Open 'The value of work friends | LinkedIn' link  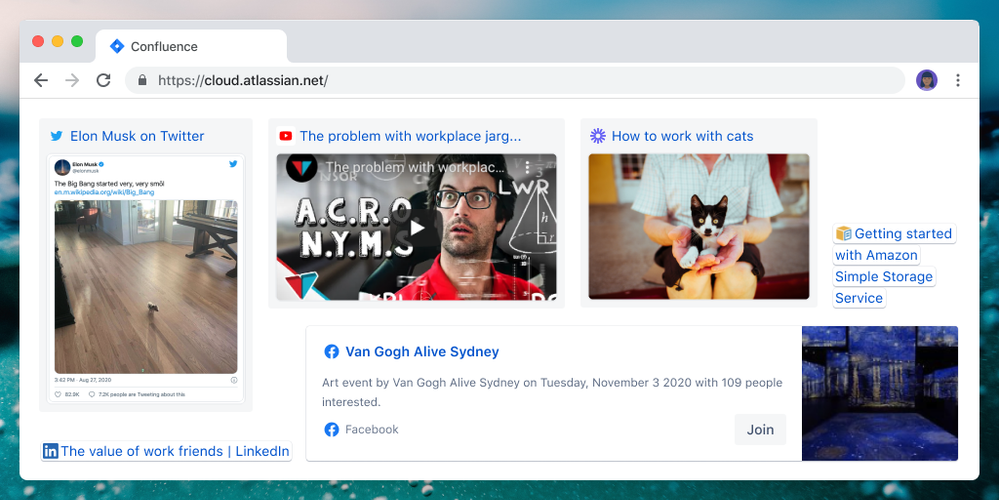(x=175, y=451)
